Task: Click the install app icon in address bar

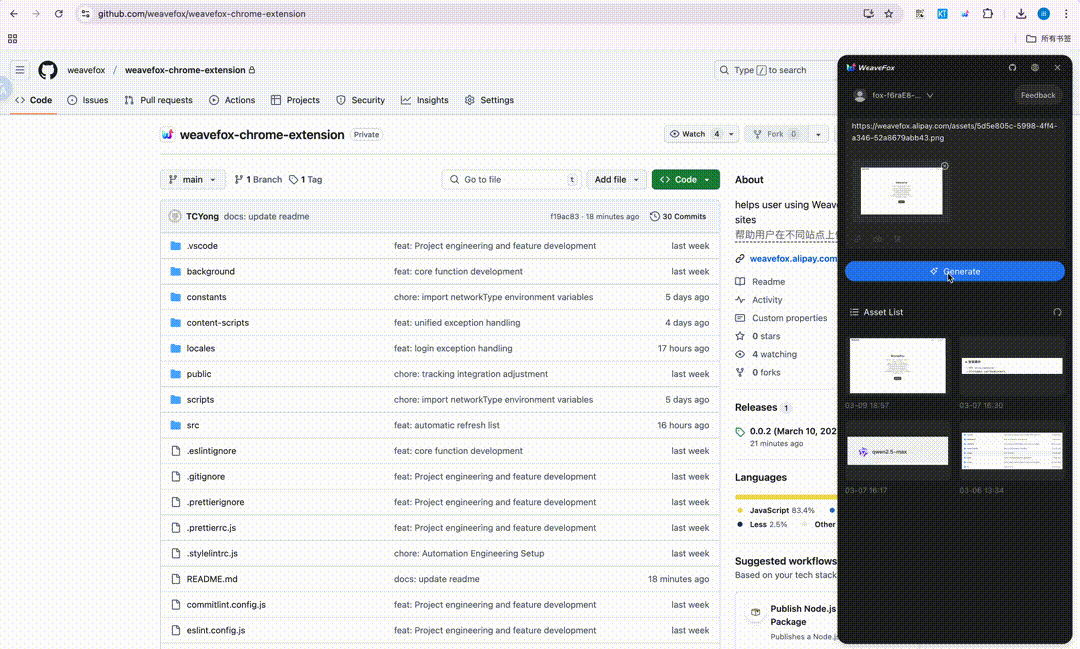Action: [869, 14]
